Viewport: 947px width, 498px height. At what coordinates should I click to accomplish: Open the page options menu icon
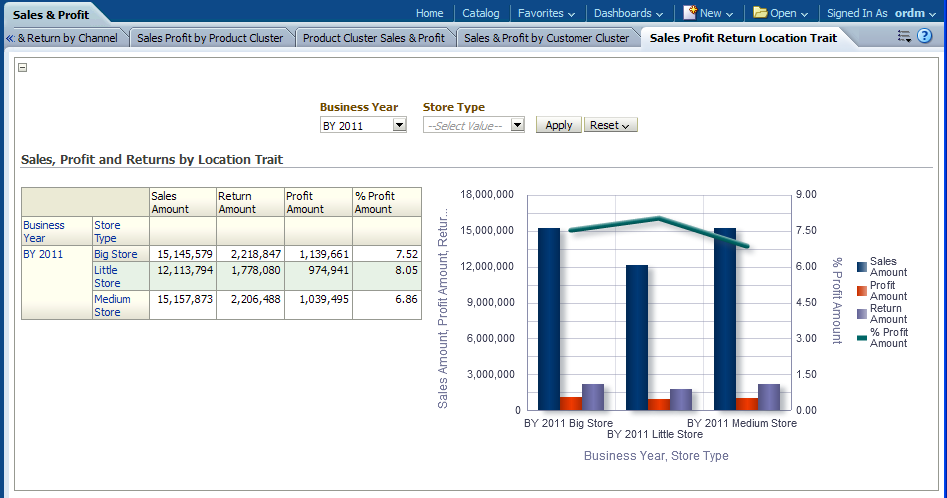pyautogui.click(x=904, y=37)
